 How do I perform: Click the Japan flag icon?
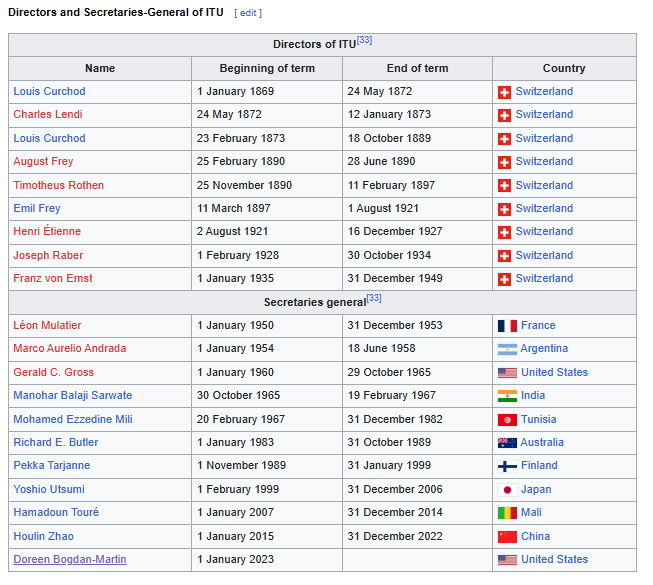pyautogui.click(x=507, y=490)
